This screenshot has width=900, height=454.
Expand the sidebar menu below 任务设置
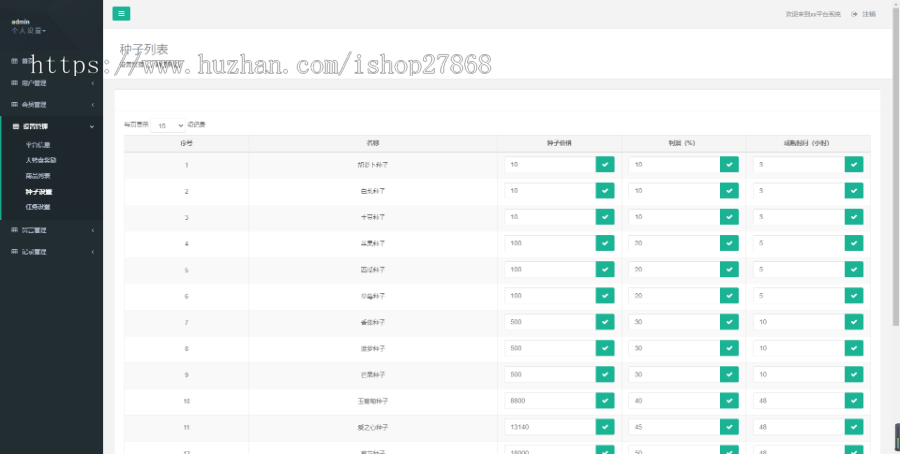(52, 230)
